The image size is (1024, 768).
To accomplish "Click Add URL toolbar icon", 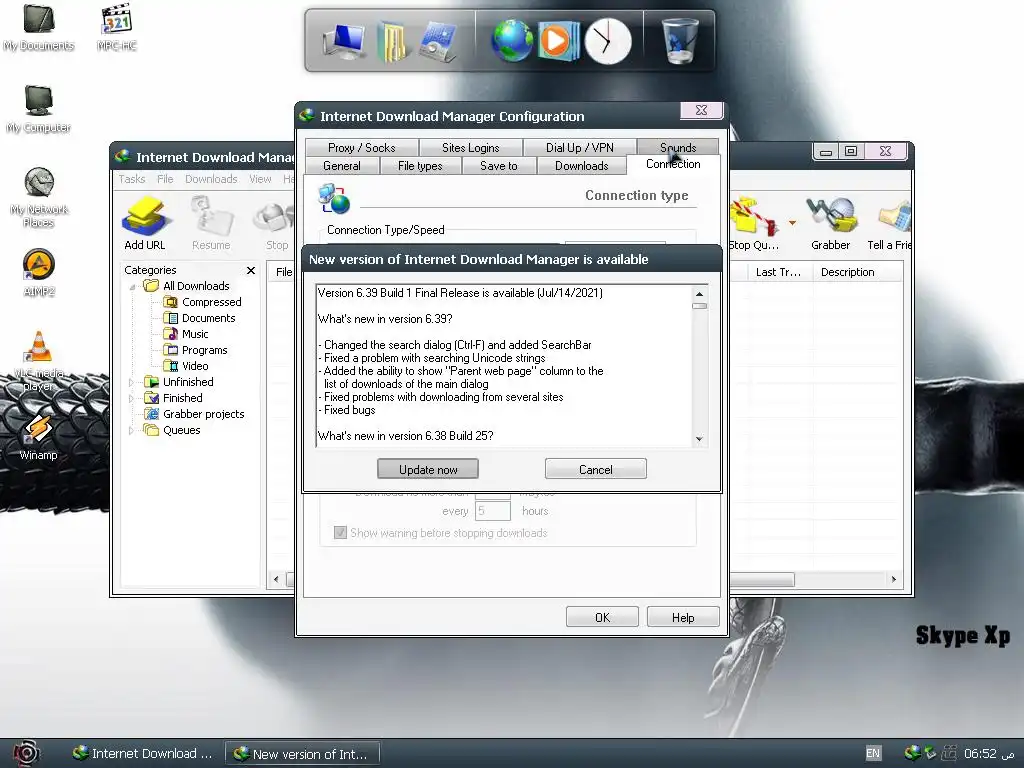I will (x=145, y=223).
